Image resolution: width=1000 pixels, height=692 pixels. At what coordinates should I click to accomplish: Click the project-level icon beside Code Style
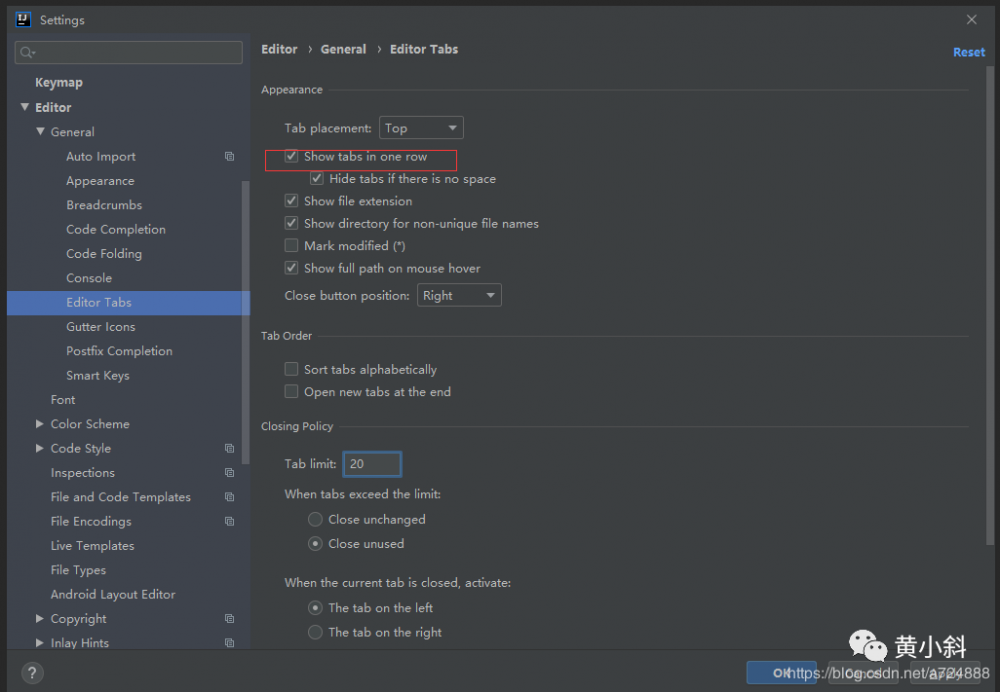230,448
